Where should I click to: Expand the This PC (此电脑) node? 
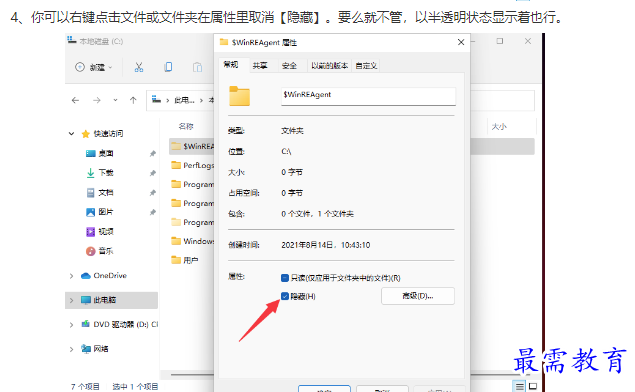(x=72, y=300)
